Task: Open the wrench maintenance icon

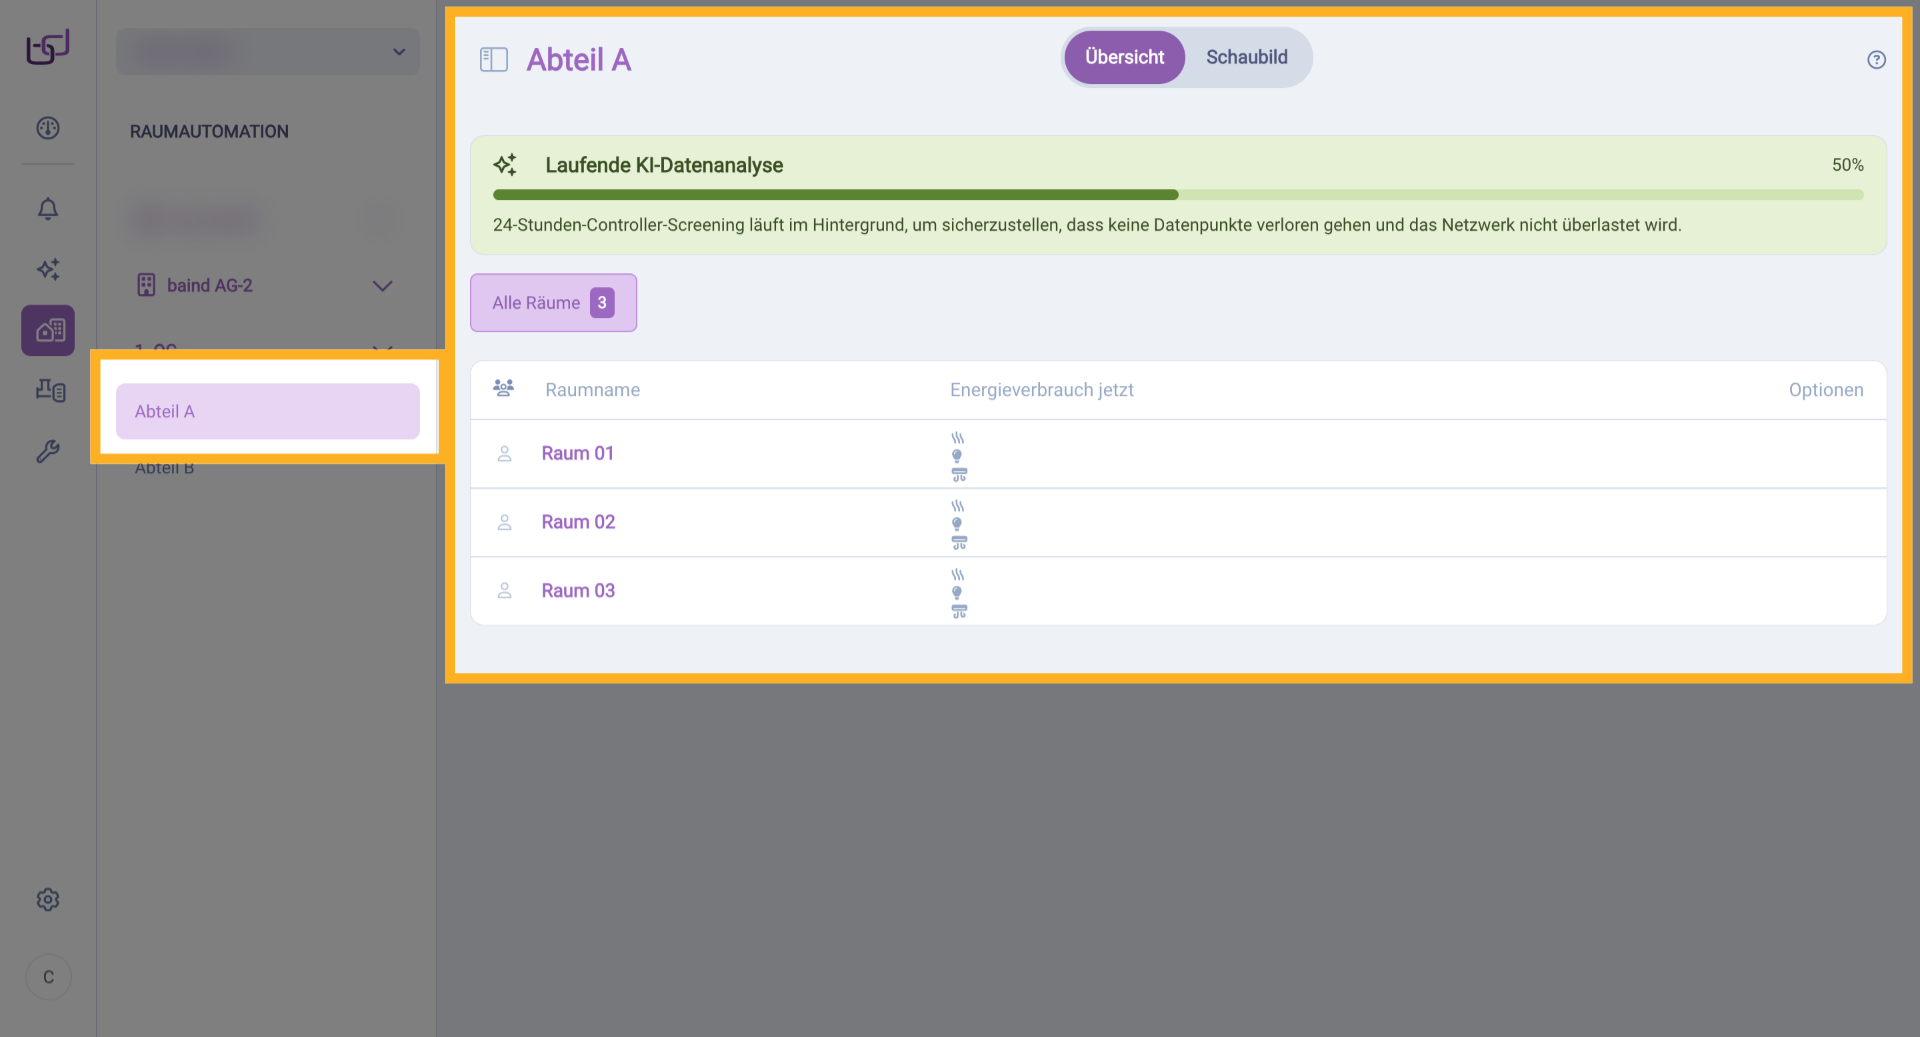Action: [48, 452]
